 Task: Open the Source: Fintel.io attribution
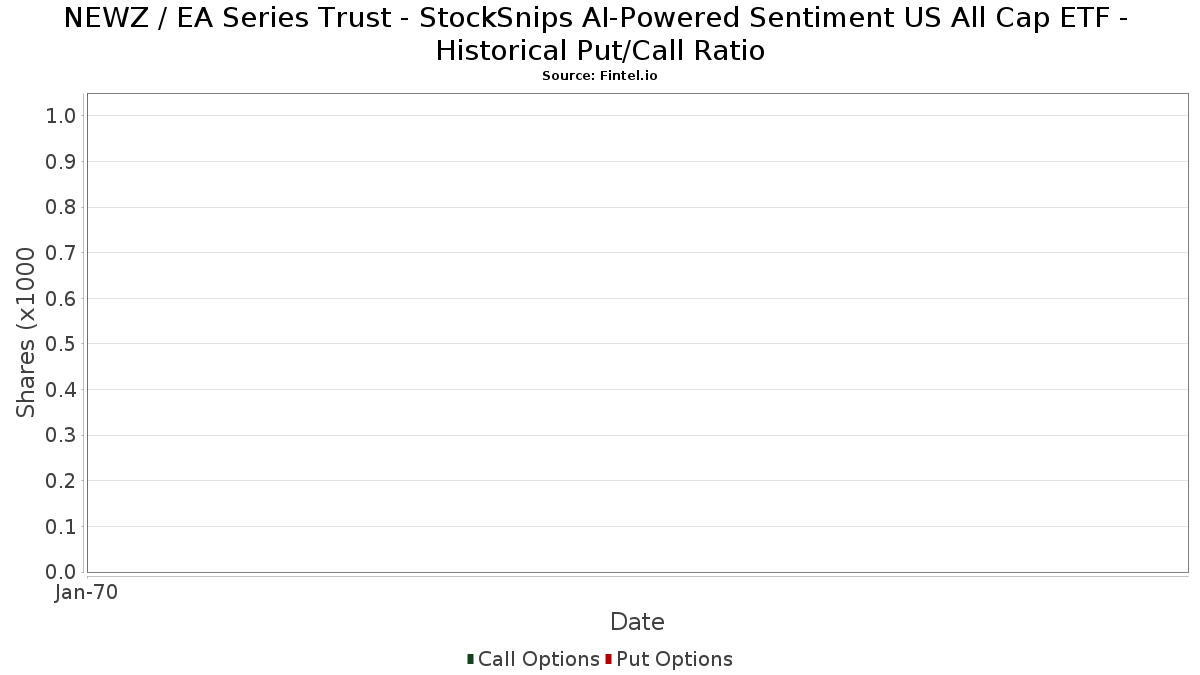click(x=600, y=76)
